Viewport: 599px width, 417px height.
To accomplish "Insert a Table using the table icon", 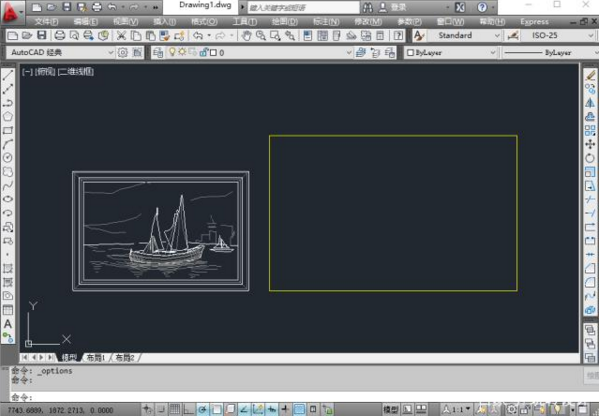I will (8, 310).
